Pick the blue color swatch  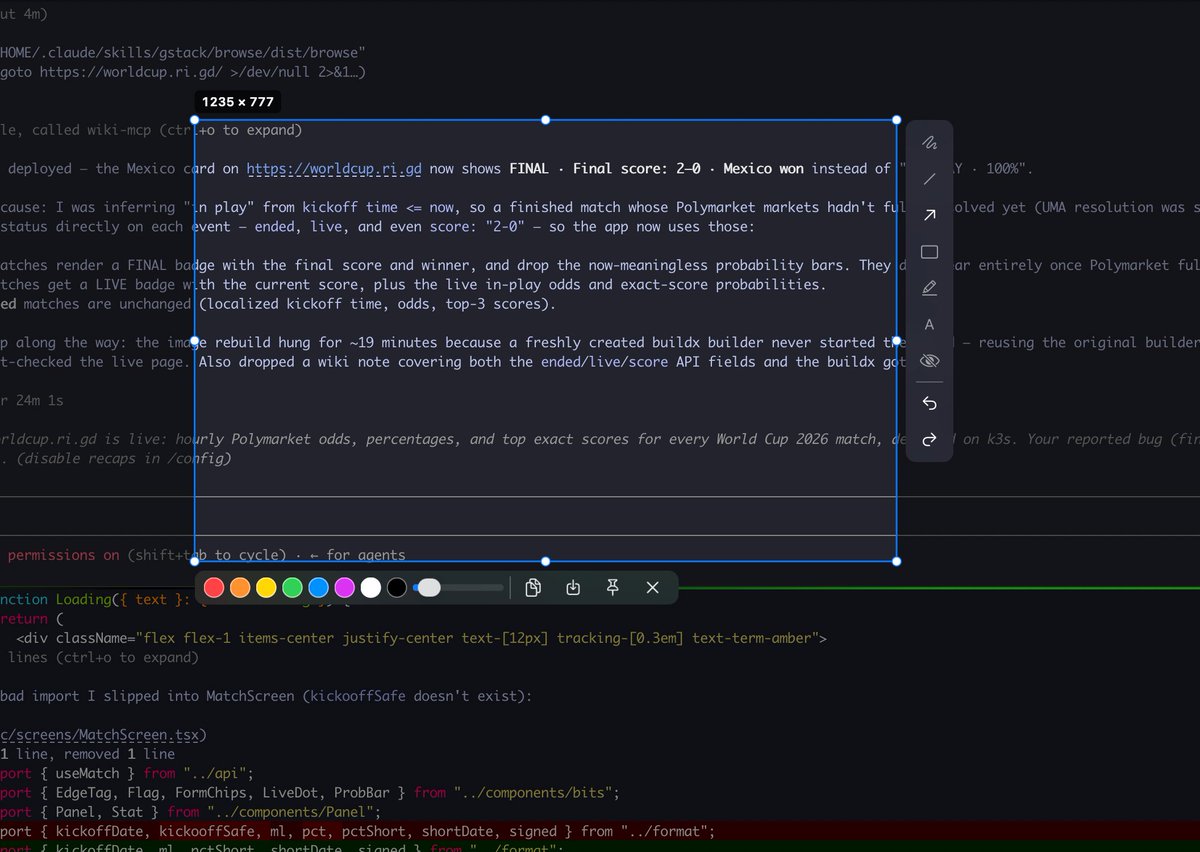(x=318, y=588)
